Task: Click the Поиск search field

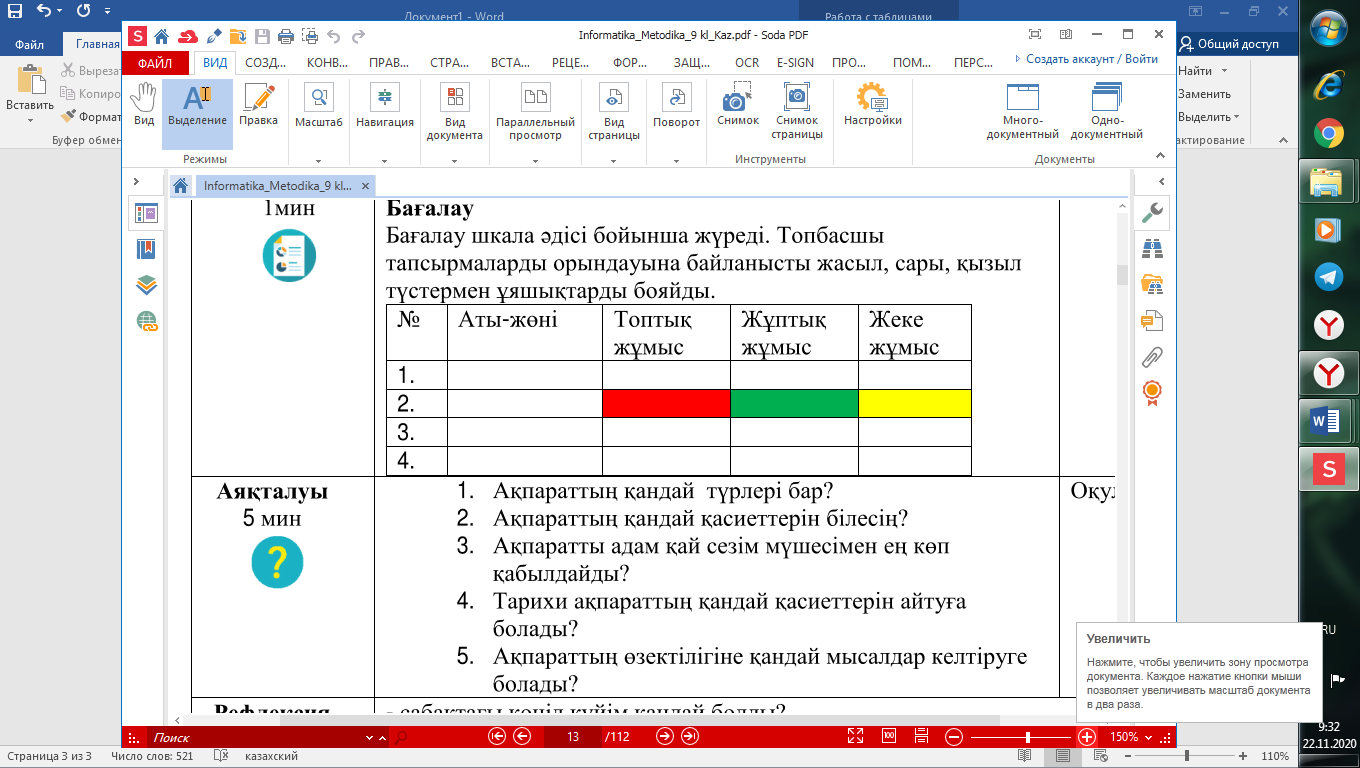Action: [x=255, y=737]
